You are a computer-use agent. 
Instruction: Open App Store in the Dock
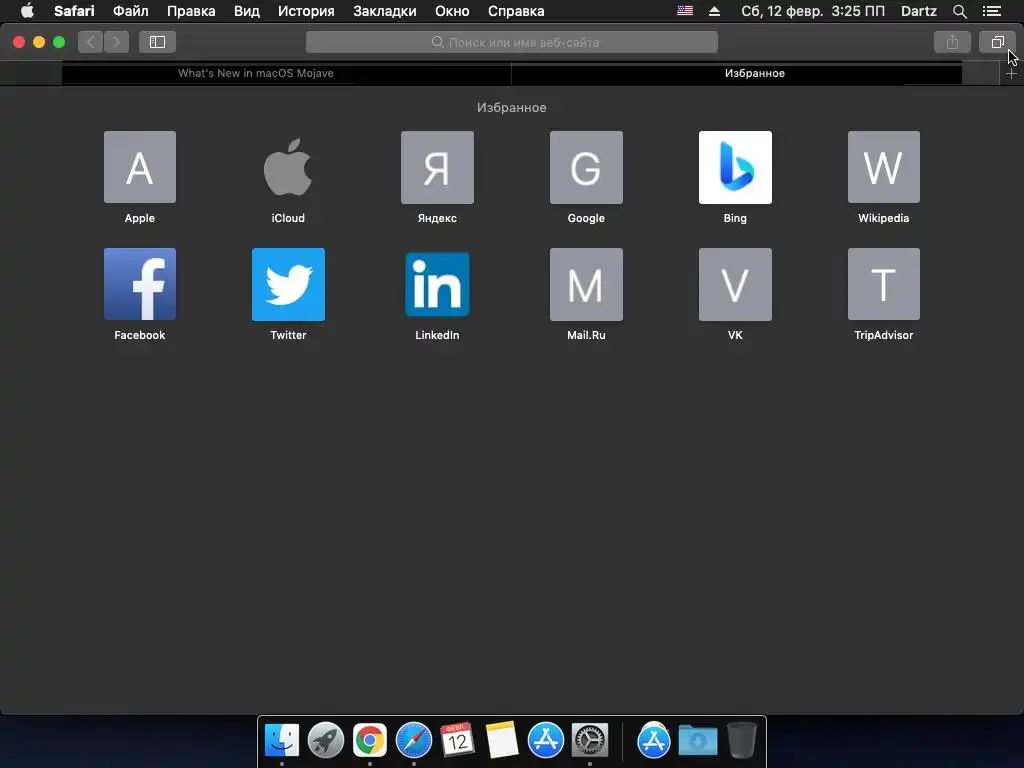[x=545, y=741]
